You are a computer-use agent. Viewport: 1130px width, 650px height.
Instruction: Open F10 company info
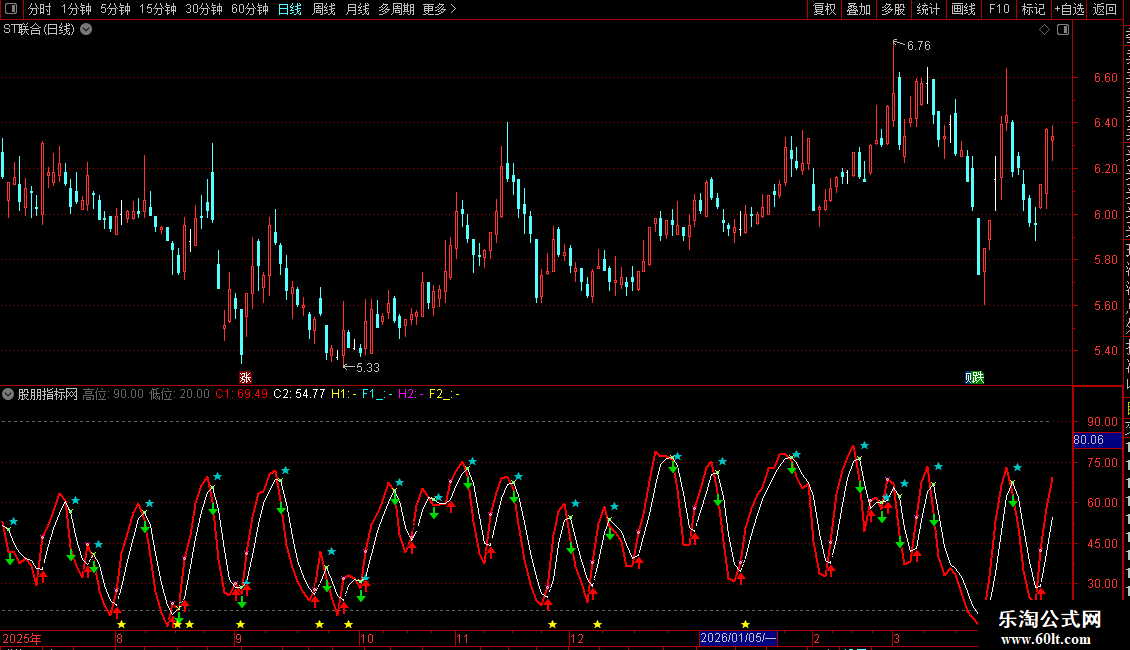pyautogui.click(x=998, y=9)
